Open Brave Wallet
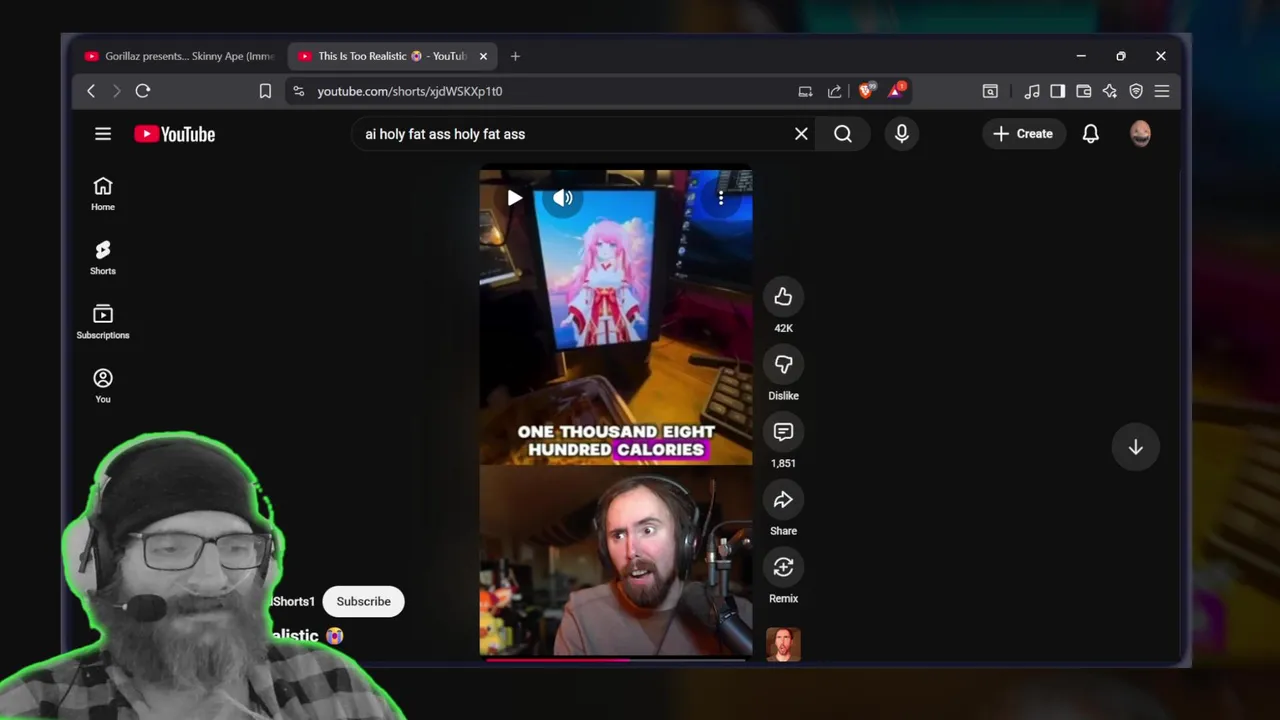This screenshot has height=720, width=1280. pyautogui.click(x=1083, y=91)
